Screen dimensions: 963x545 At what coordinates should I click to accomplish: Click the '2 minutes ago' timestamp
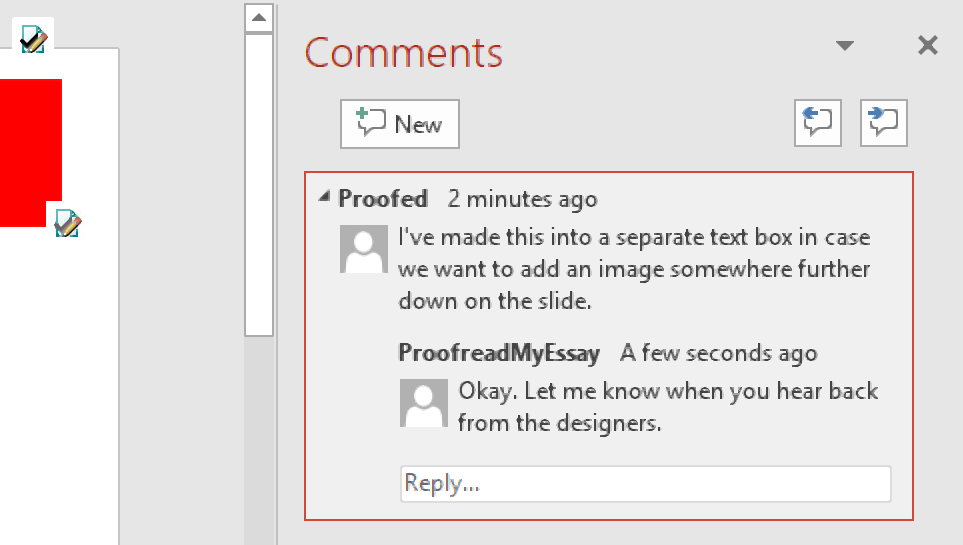(x=522, y=199)
